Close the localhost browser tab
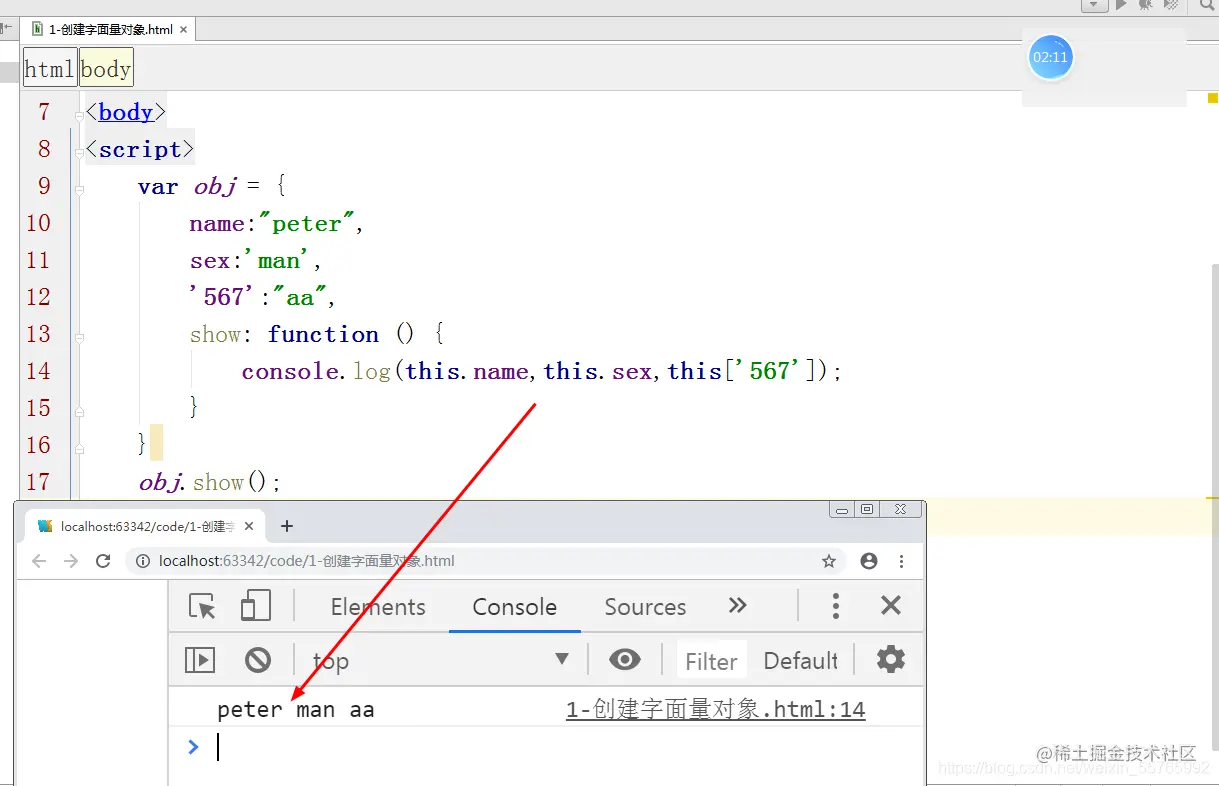This screenshot has width=1219, height=786. coord(249,526)
